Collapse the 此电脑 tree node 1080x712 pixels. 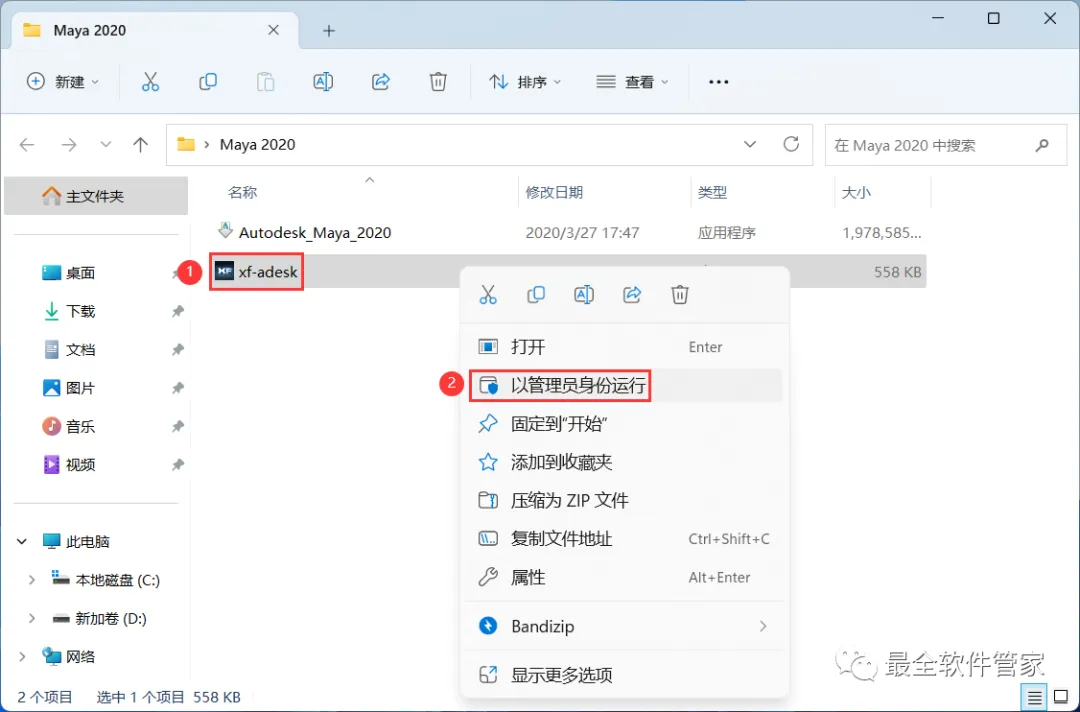22,542
